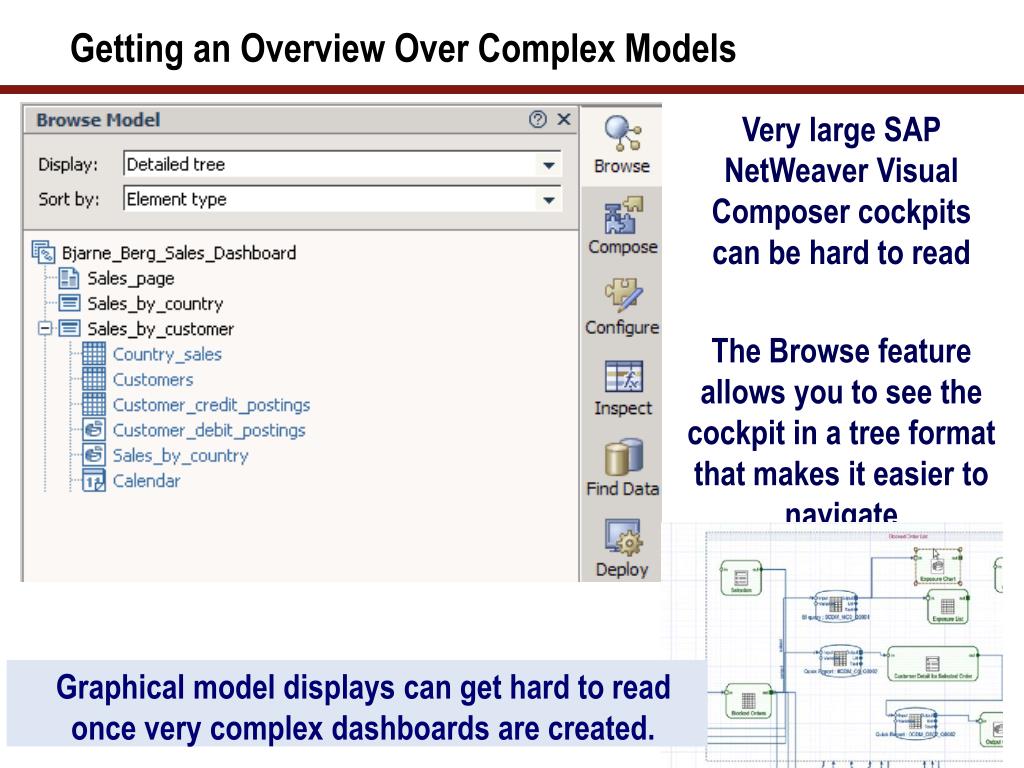1024x768 pixels.
Task: Open the Configure task panel icon
Action: coord(623,295)
